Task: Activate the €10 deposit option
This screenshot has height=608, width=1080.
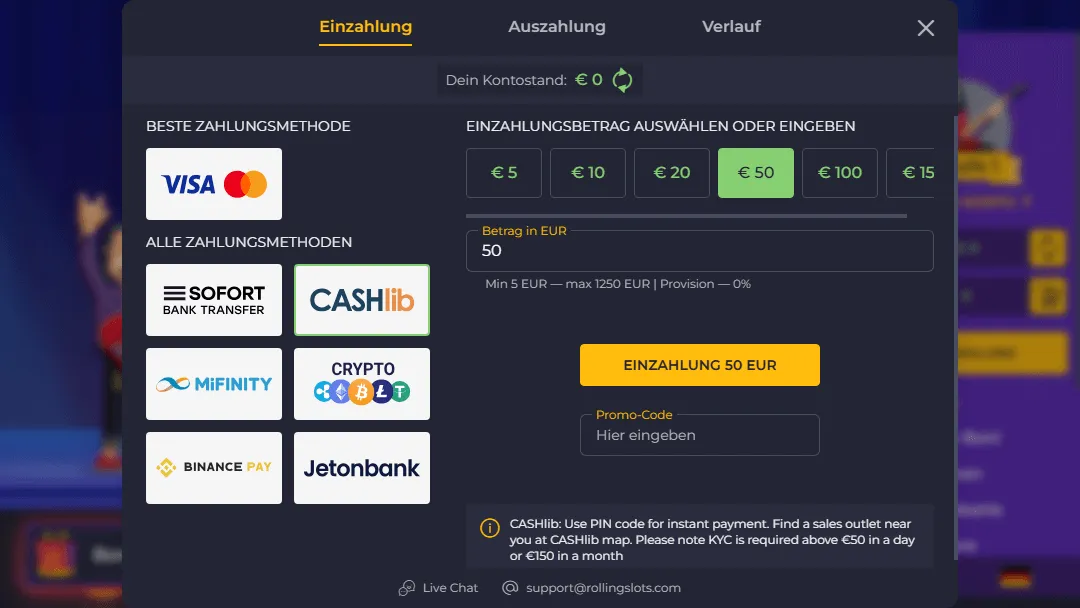Action: tap(587, 172)
